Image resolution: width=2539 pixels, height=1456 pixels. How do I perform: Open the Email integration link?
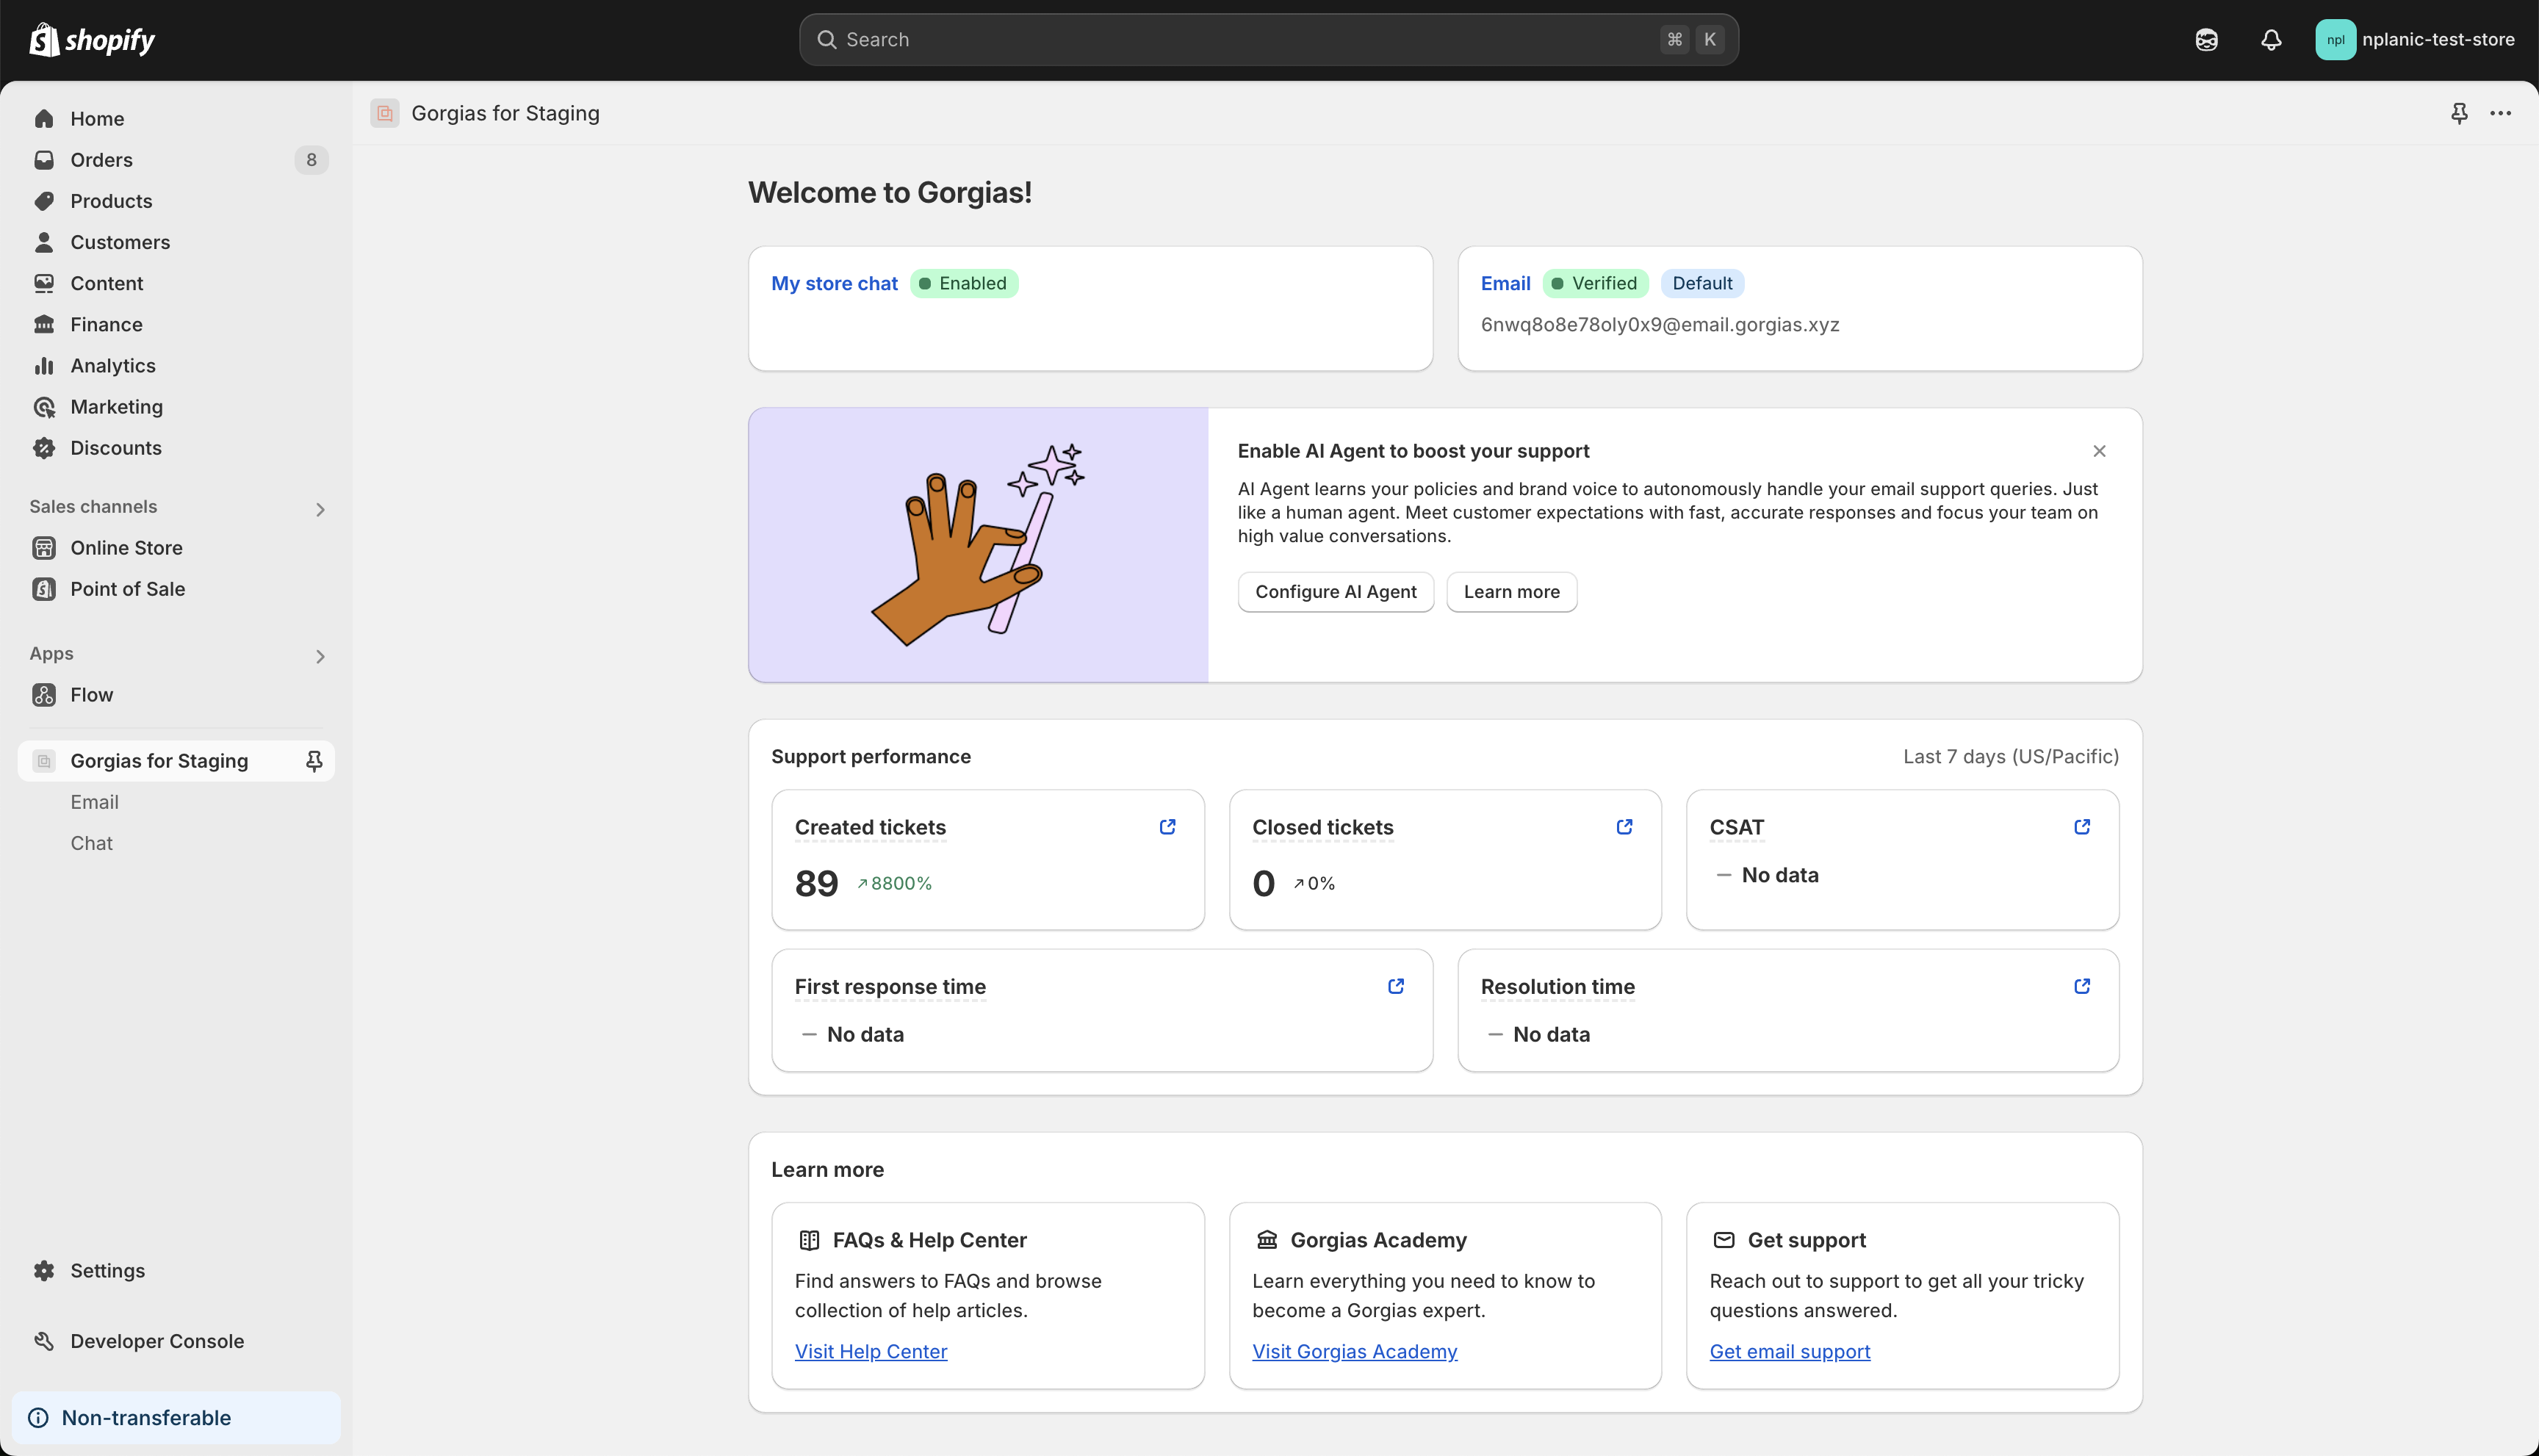coord(1505,284)
